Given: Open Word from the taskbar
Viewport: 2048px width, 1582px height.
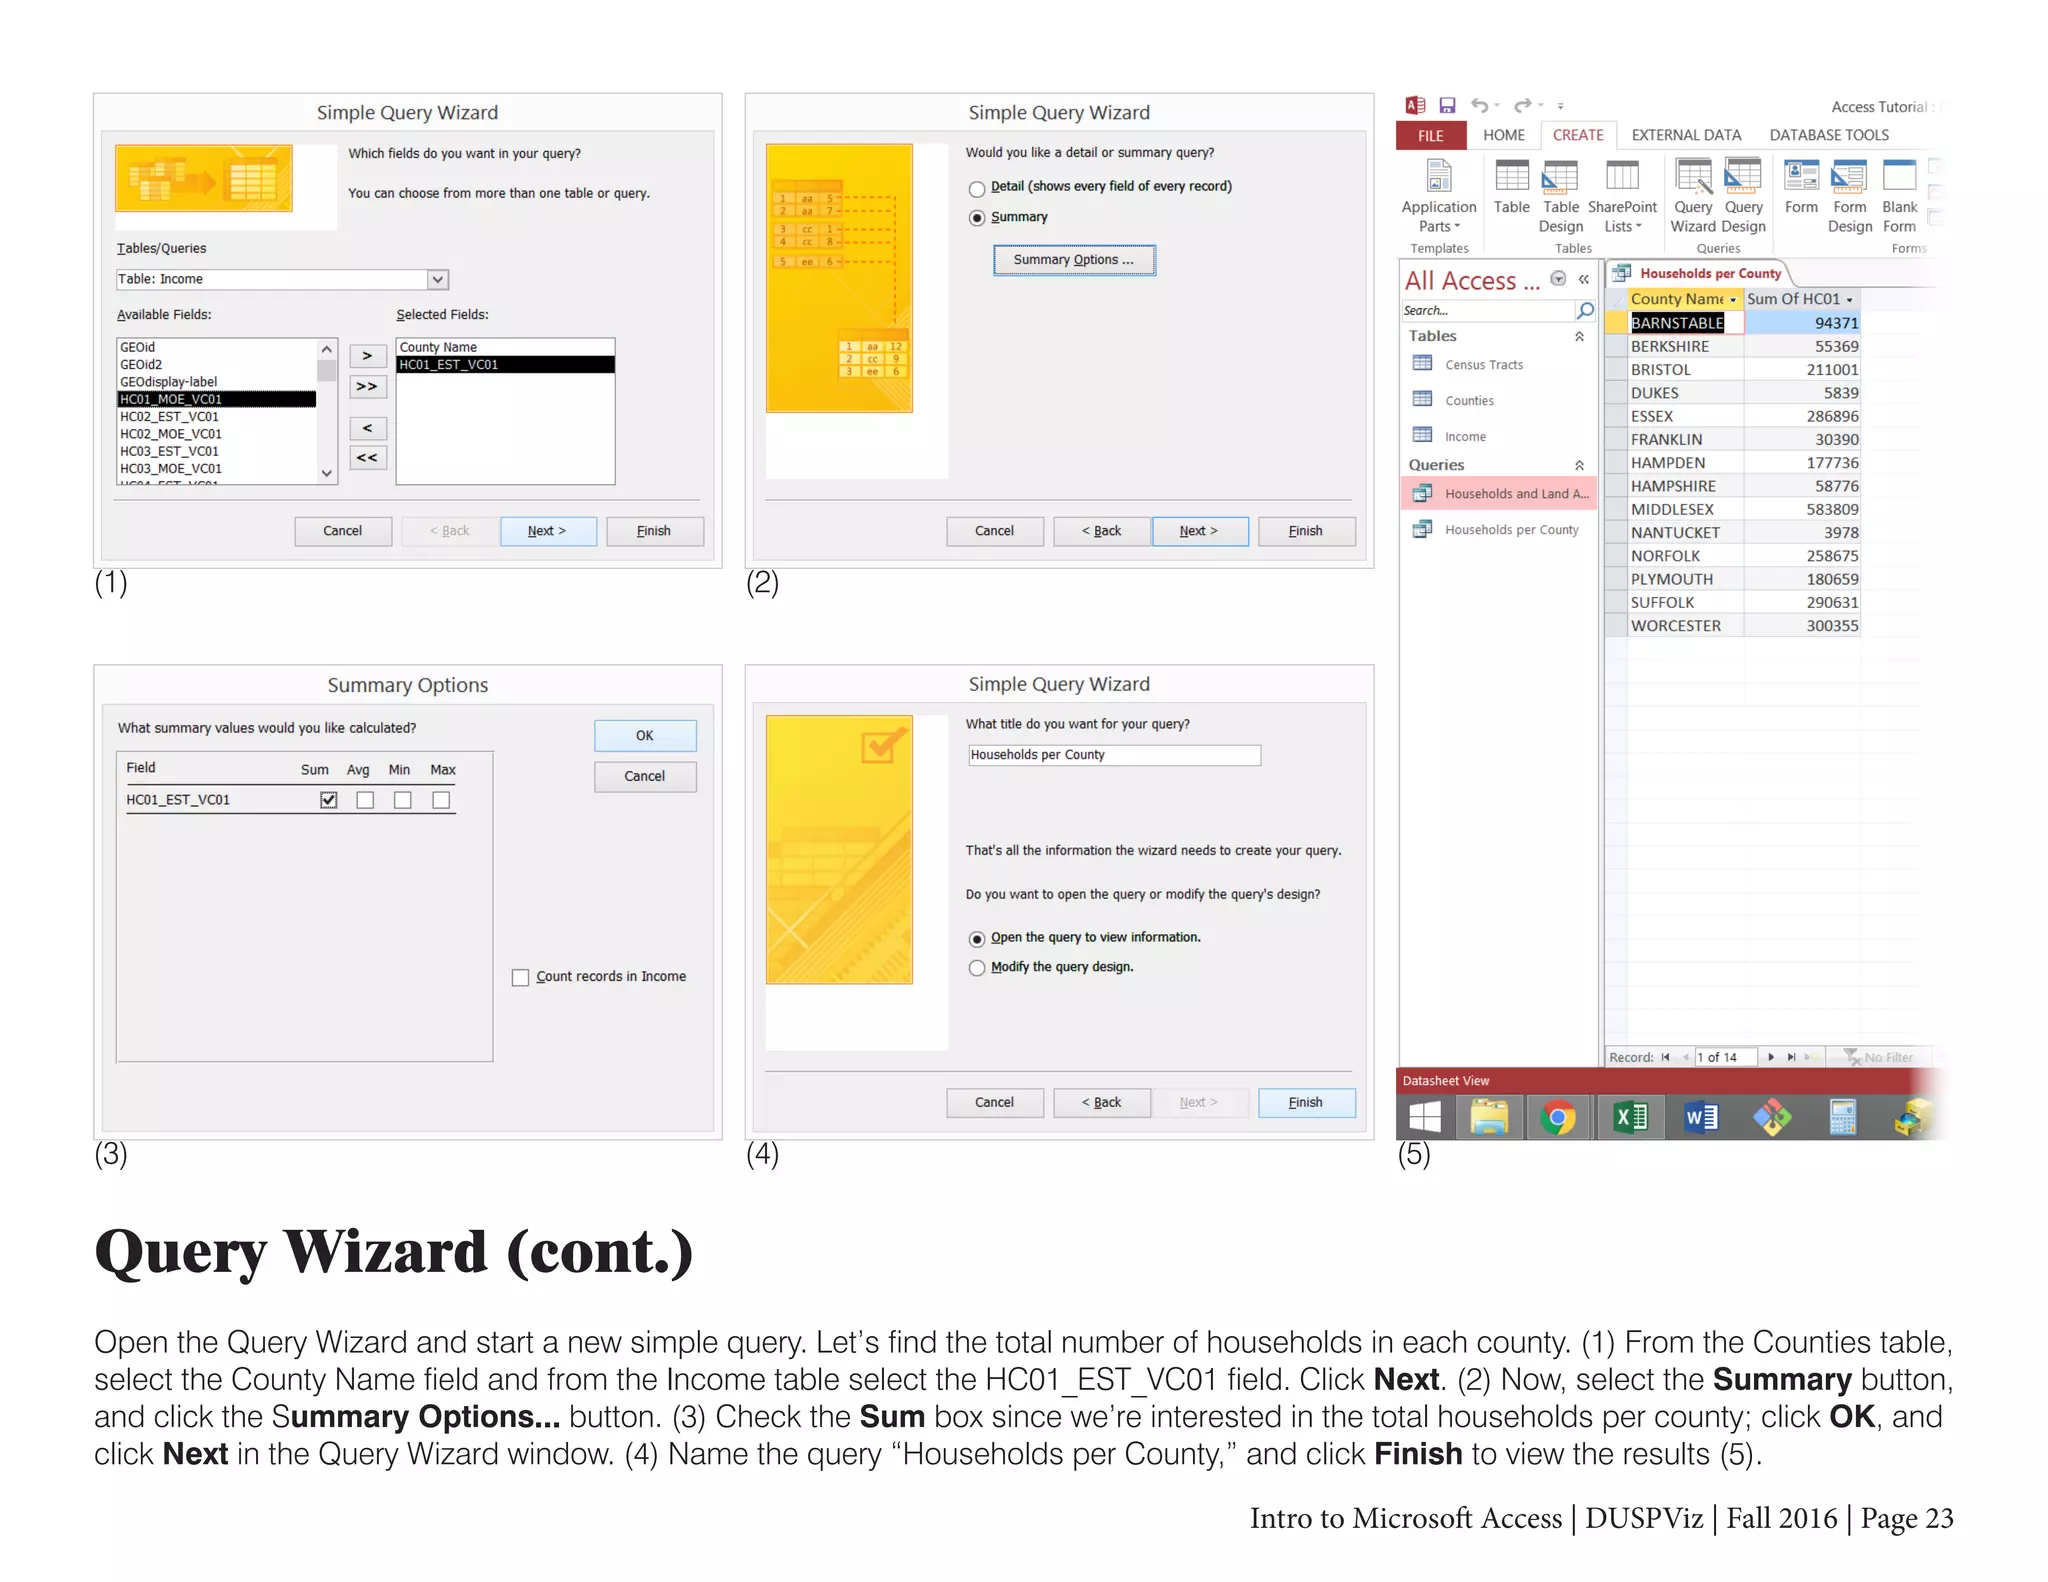Looking at the screenshot, I should click(1701, 1117).
